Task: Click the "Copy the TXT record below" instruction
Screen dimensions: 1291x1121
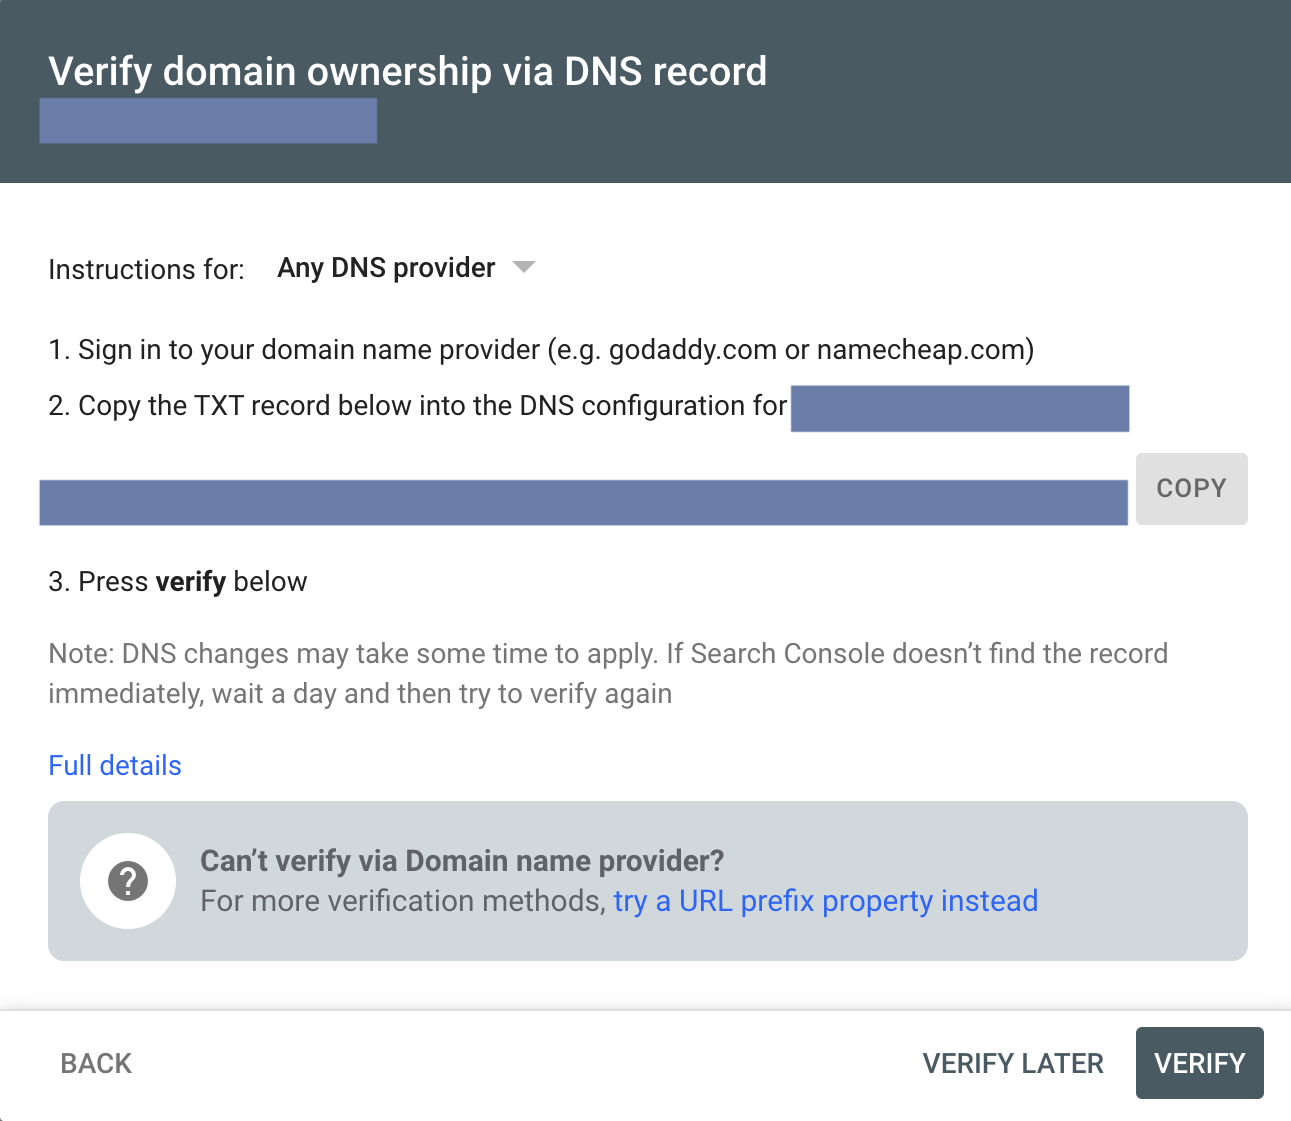Action: 417,406
